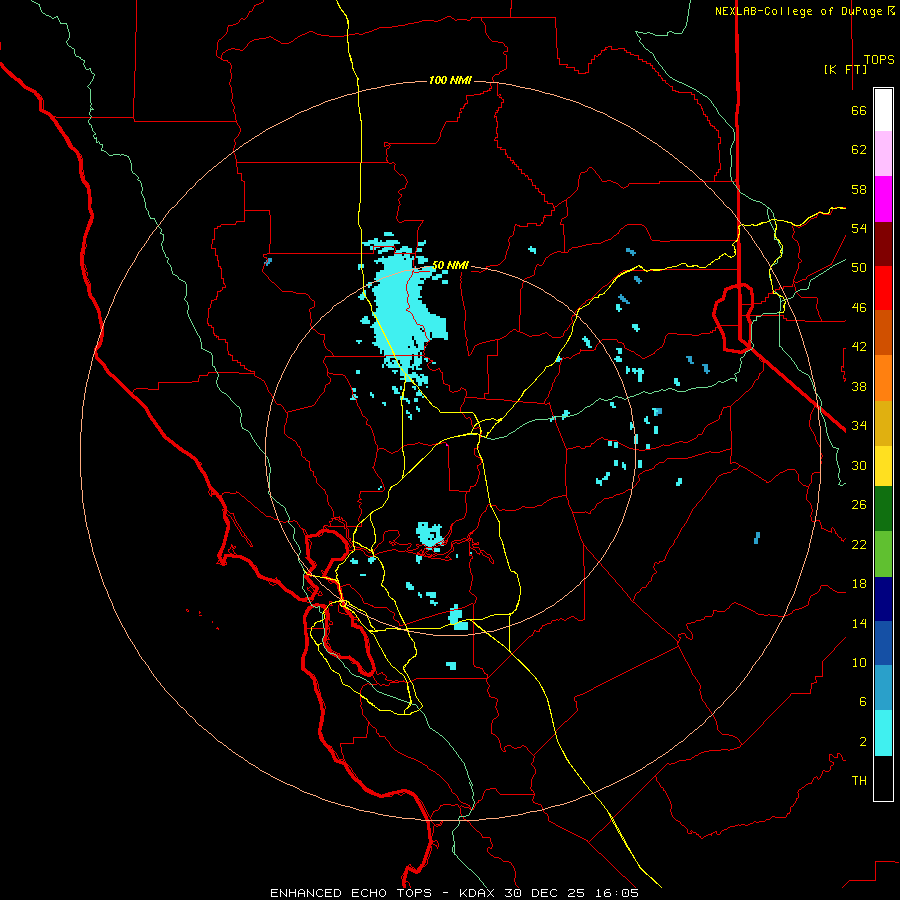Click the bright red legend swatch
Viewport: 900px width, 900px height.
pos(883,288)
